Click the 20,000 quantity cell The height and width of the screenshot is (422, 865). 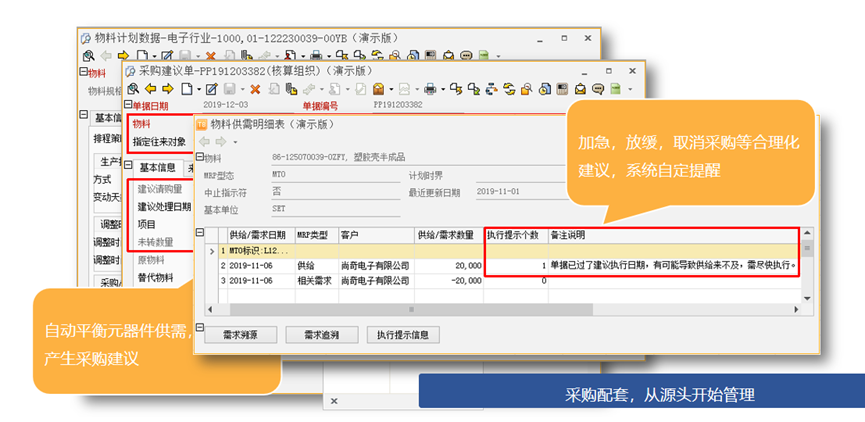tap(448, 266)
